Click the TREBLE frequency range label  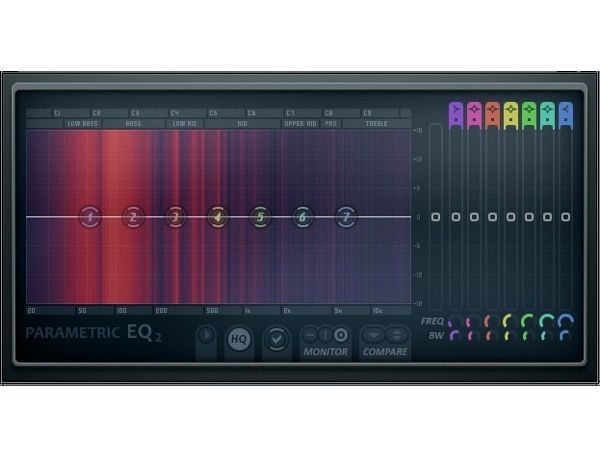tap(376, 124)
